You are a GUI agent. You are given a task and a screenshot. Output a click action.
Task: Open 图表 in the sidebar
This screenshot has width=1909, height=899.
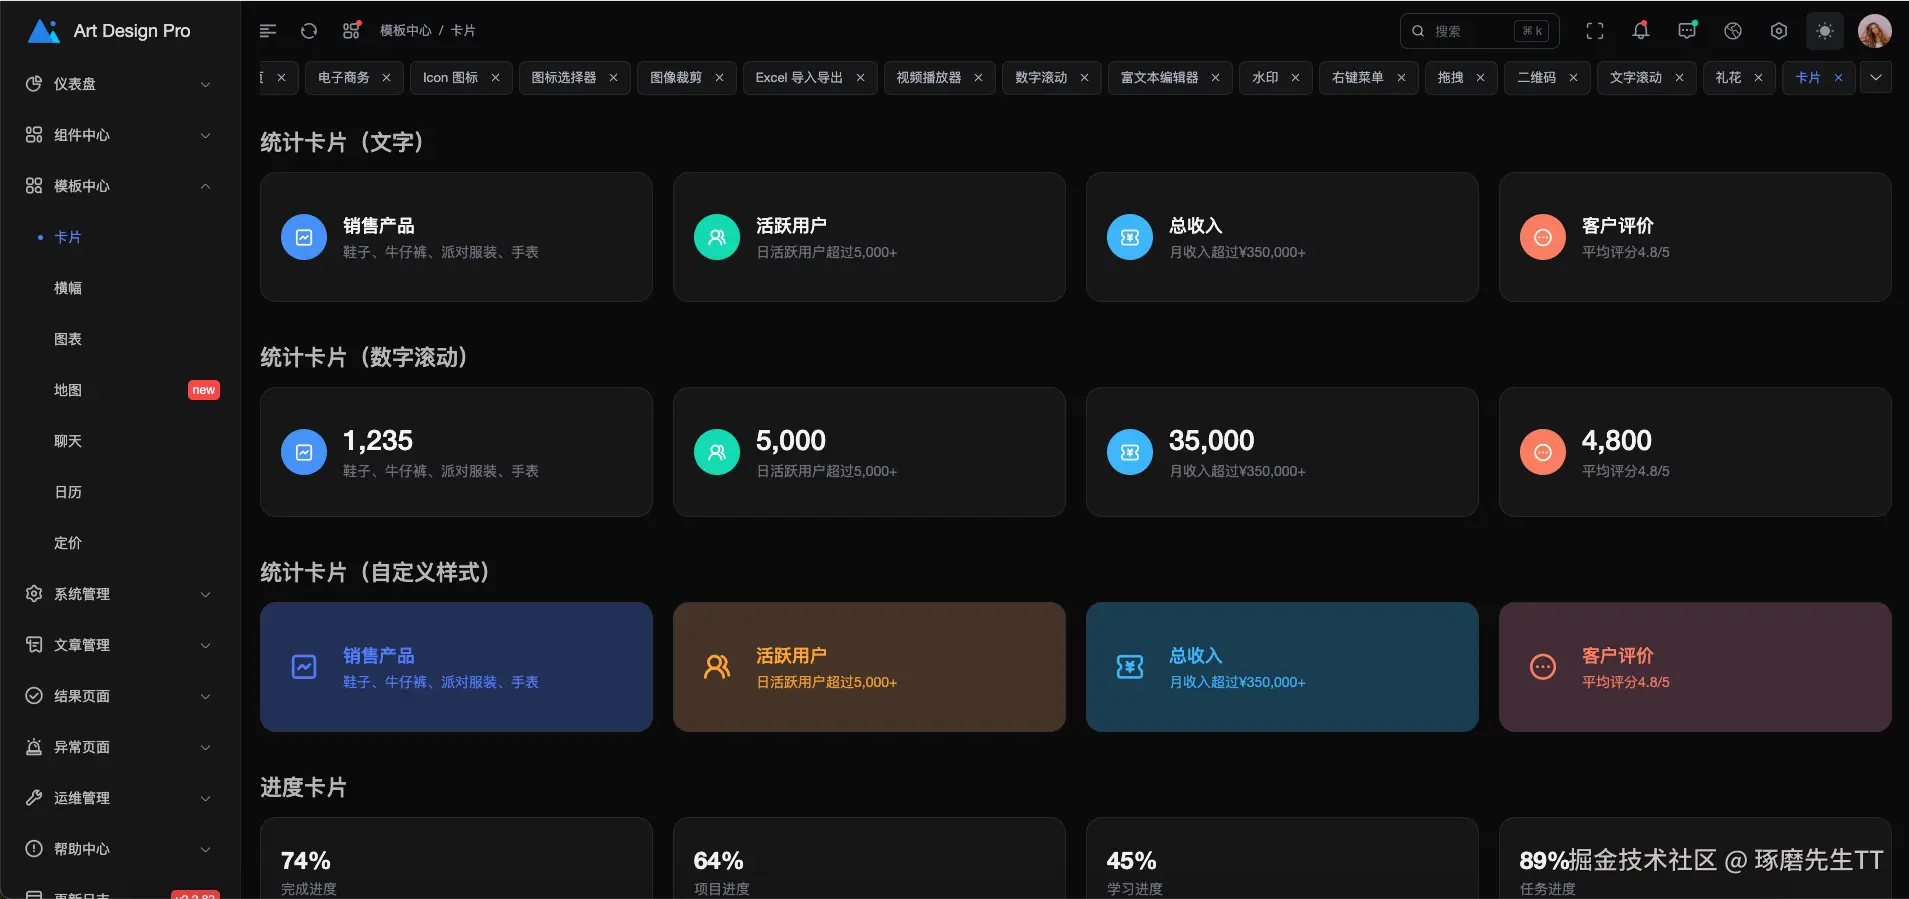pyautogui.click(x=120, y=339)
